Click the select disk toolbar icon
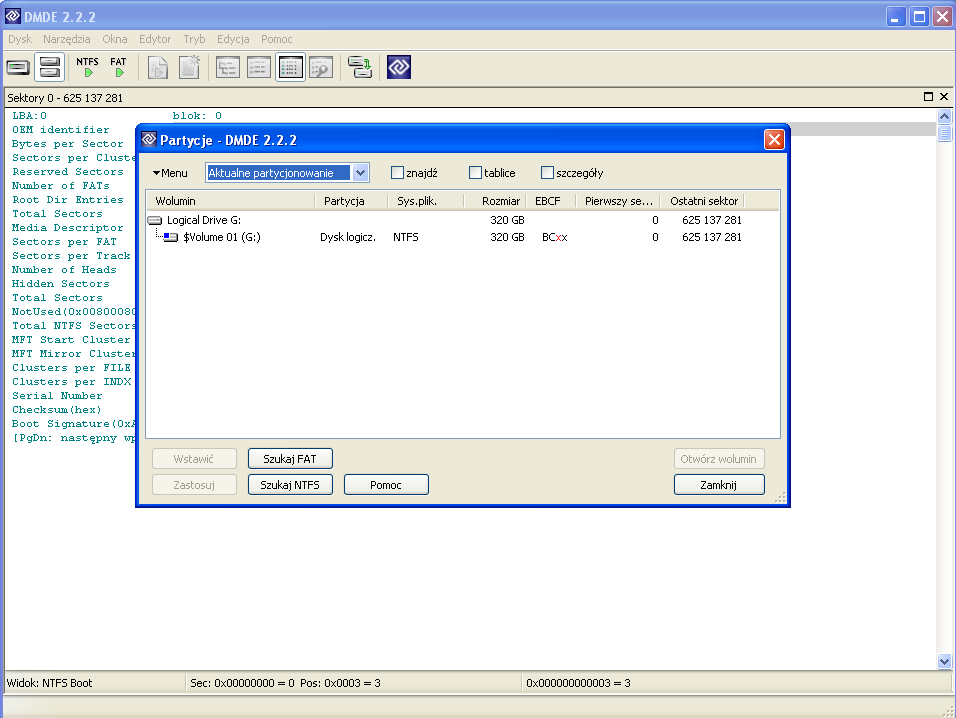Screen dimensions: 956x718 18,67
